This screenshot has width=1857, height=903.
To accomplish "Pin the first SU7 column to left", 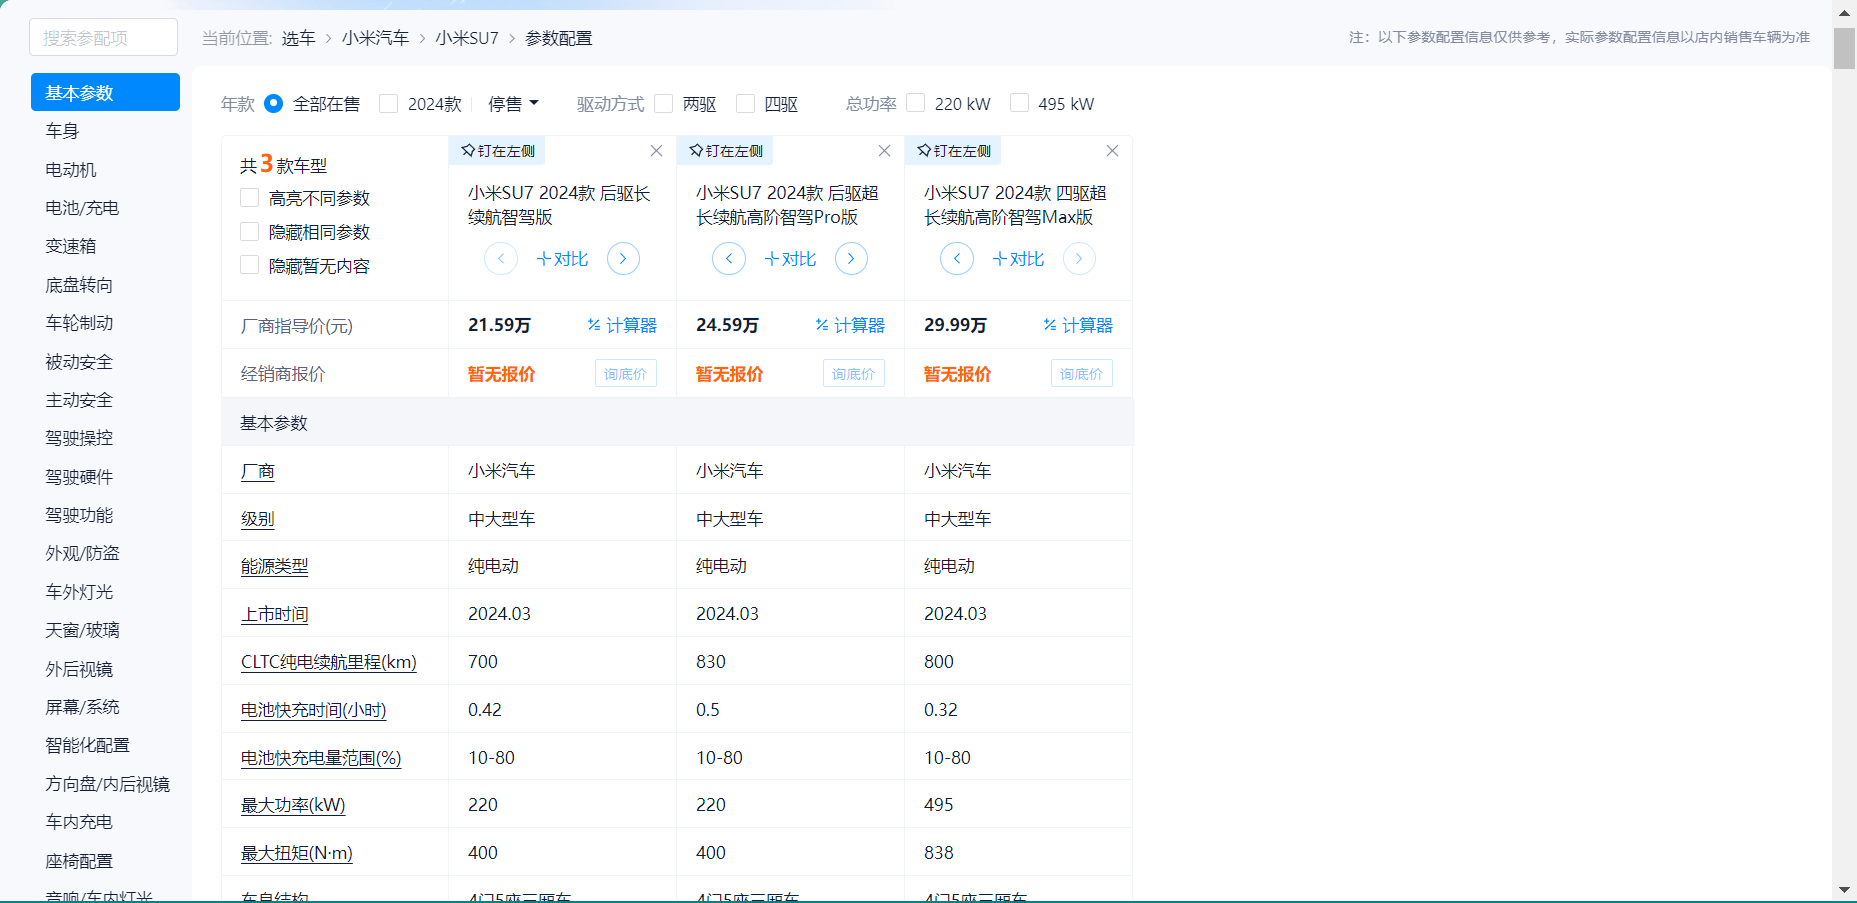I will [498, 151].
